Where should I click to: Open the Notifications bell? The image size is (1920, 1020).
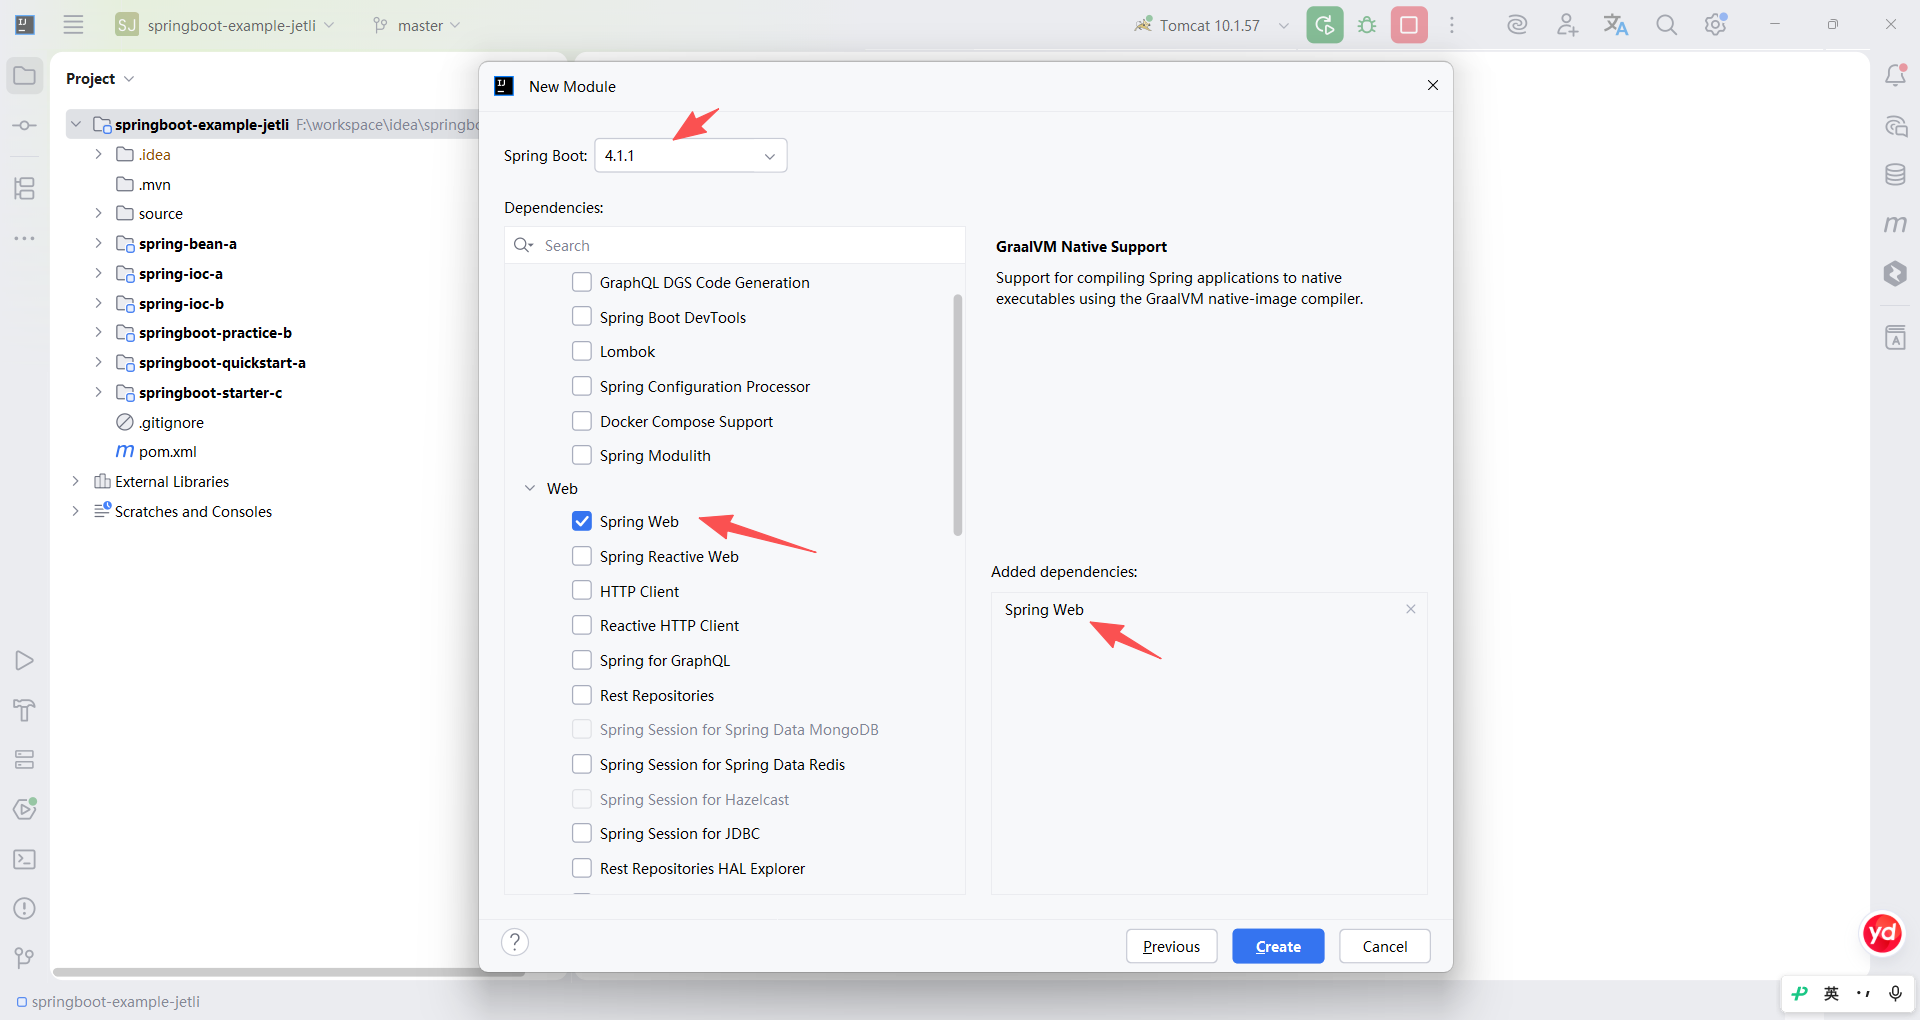[x=1895, y=76]
